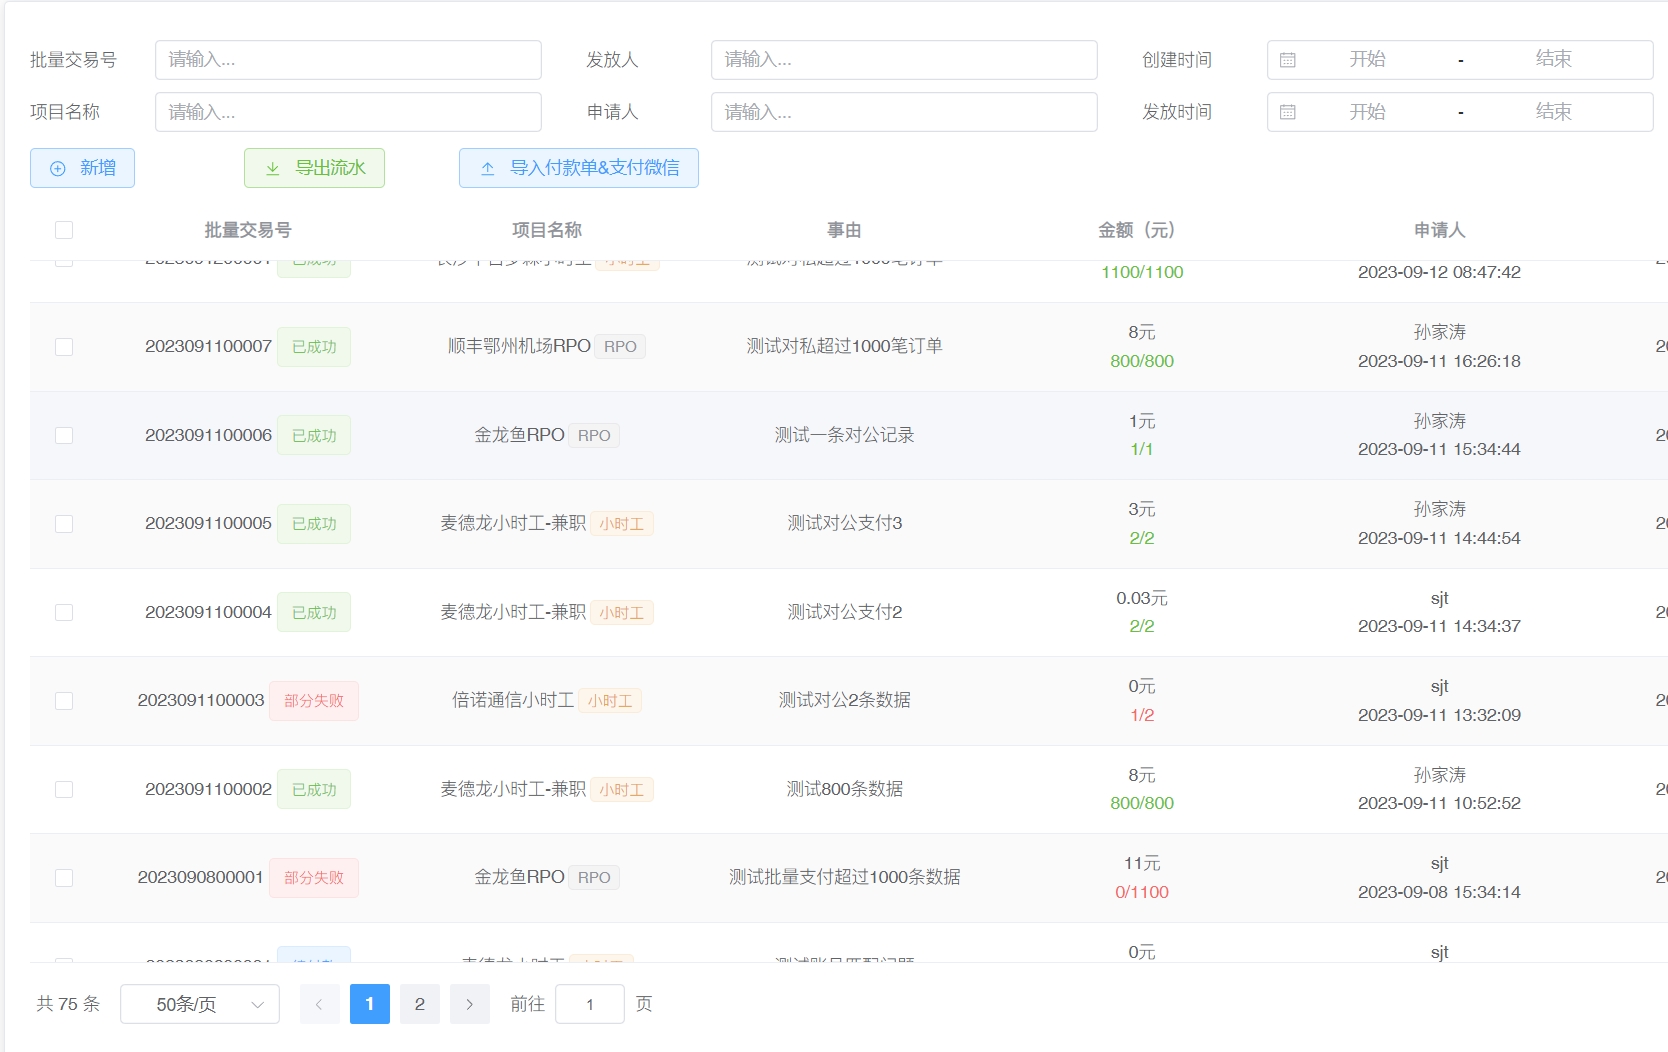The image size is (1668, 1052).
Task: Open 发放时间 end date picker
Action: [x=1553, y=112]
